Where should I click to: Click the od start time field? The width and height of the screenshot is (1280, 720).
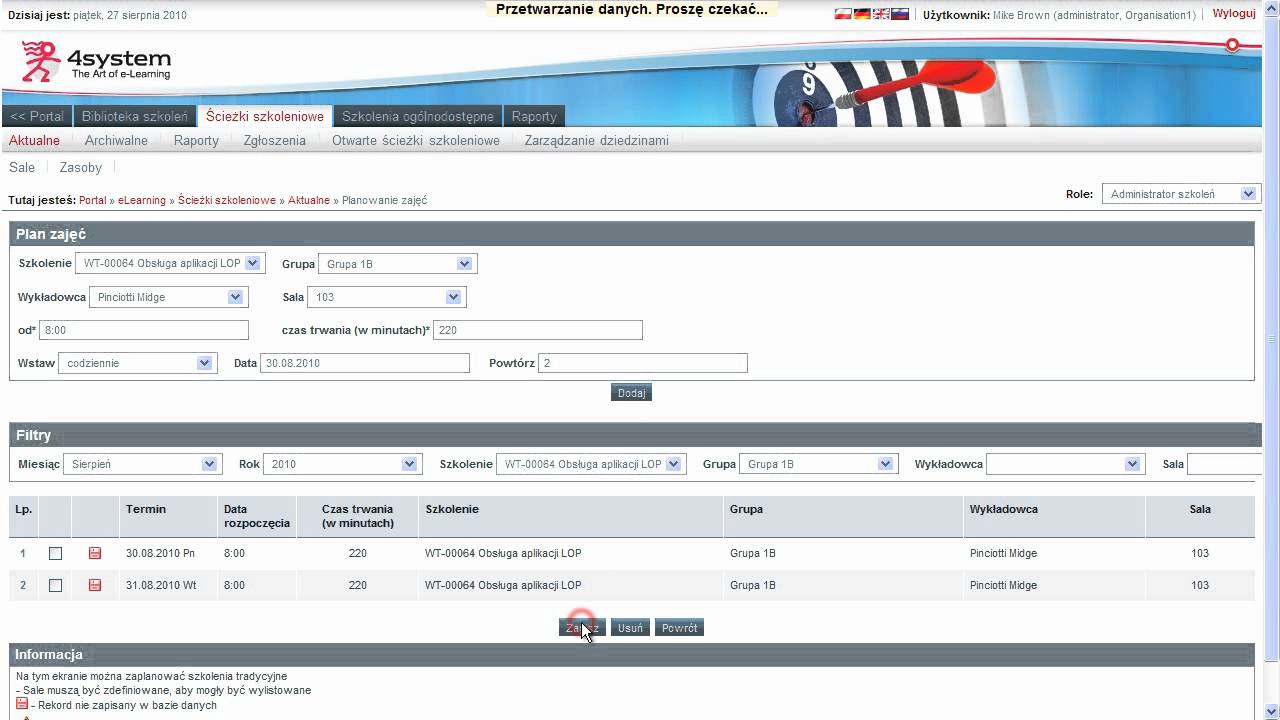[x=143, y=330]
